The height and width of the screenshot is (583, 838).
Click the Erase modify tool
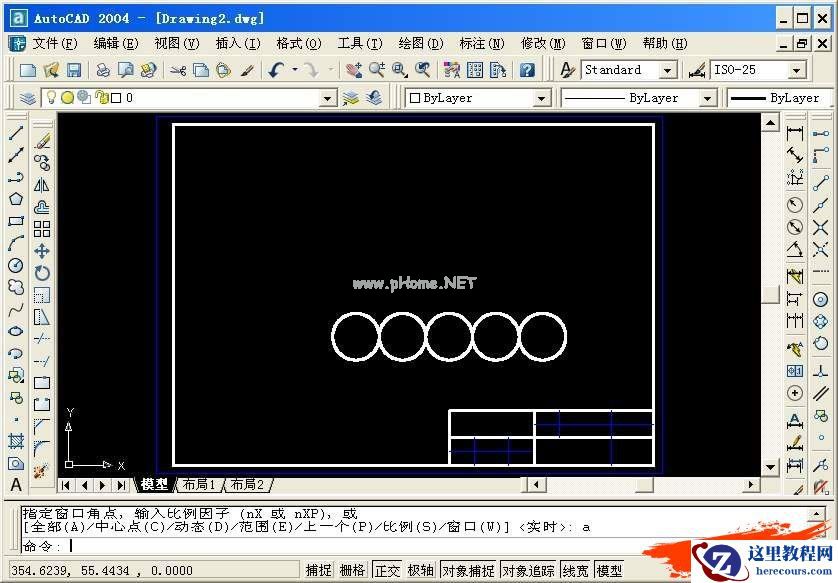coord(42,141)
